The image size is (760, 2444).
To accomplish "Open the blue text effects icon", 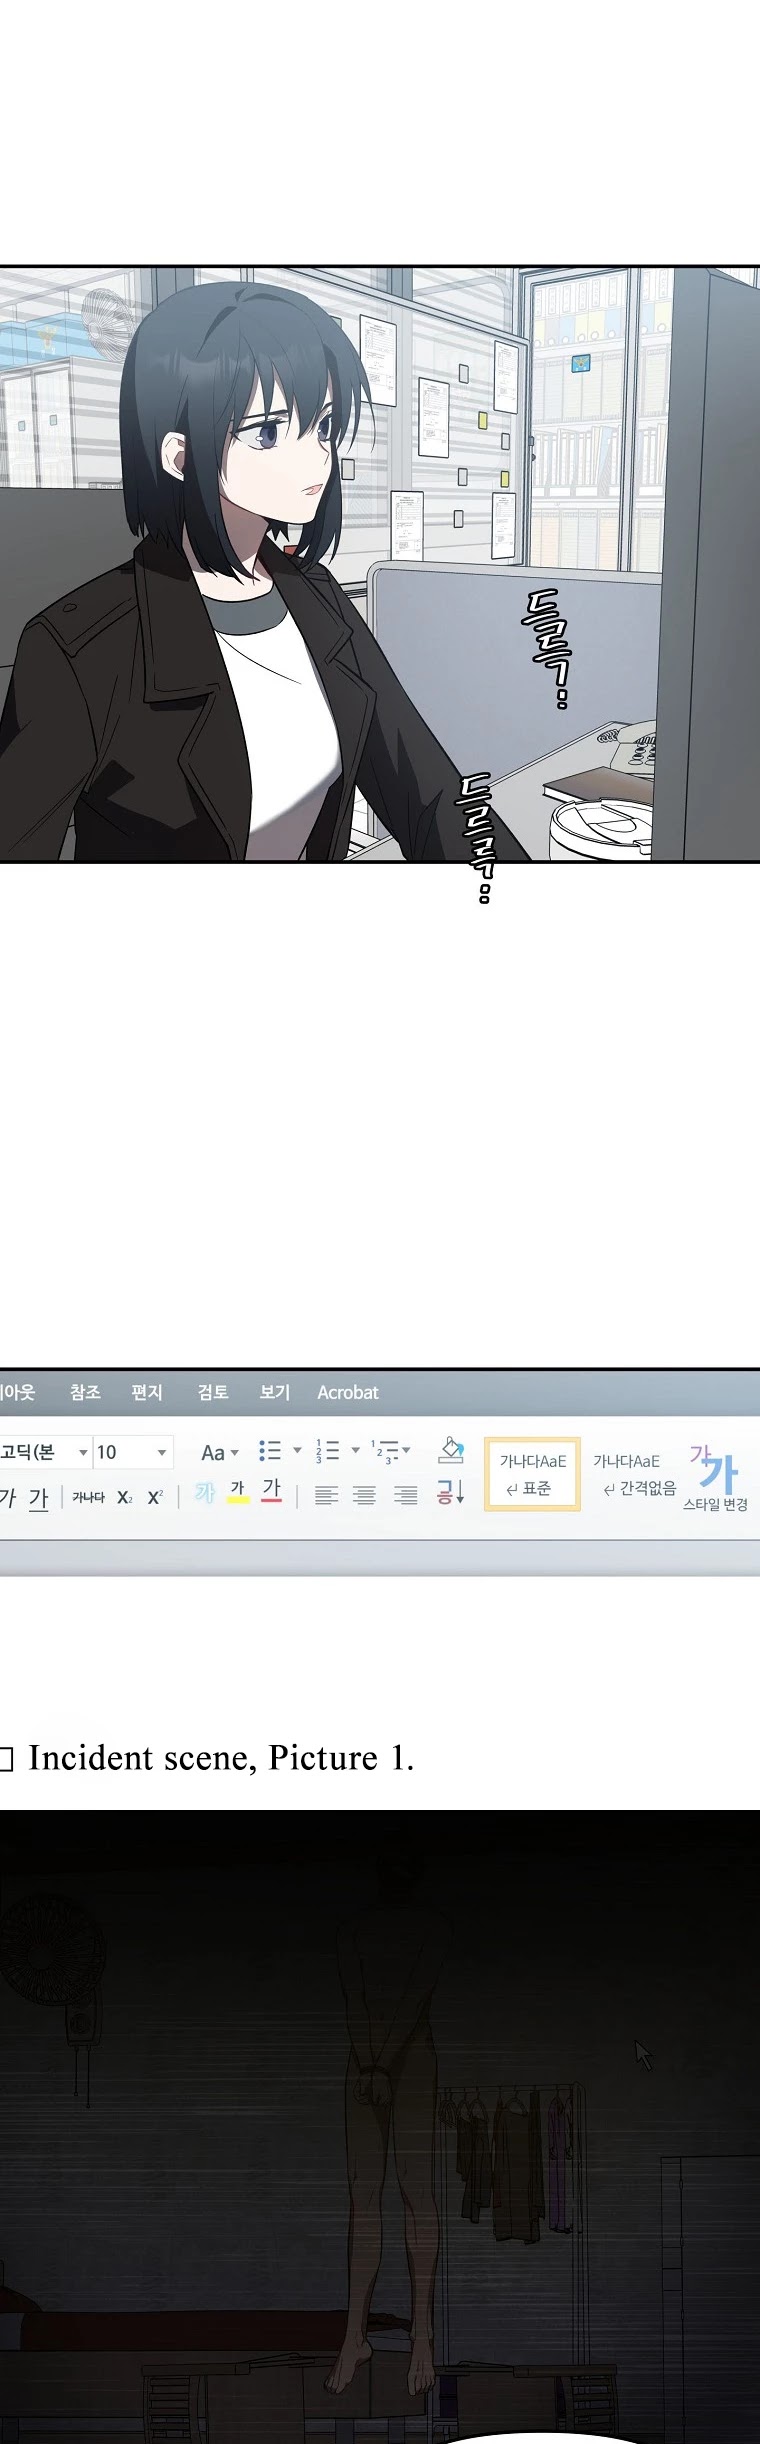I will click(205, 1493).
